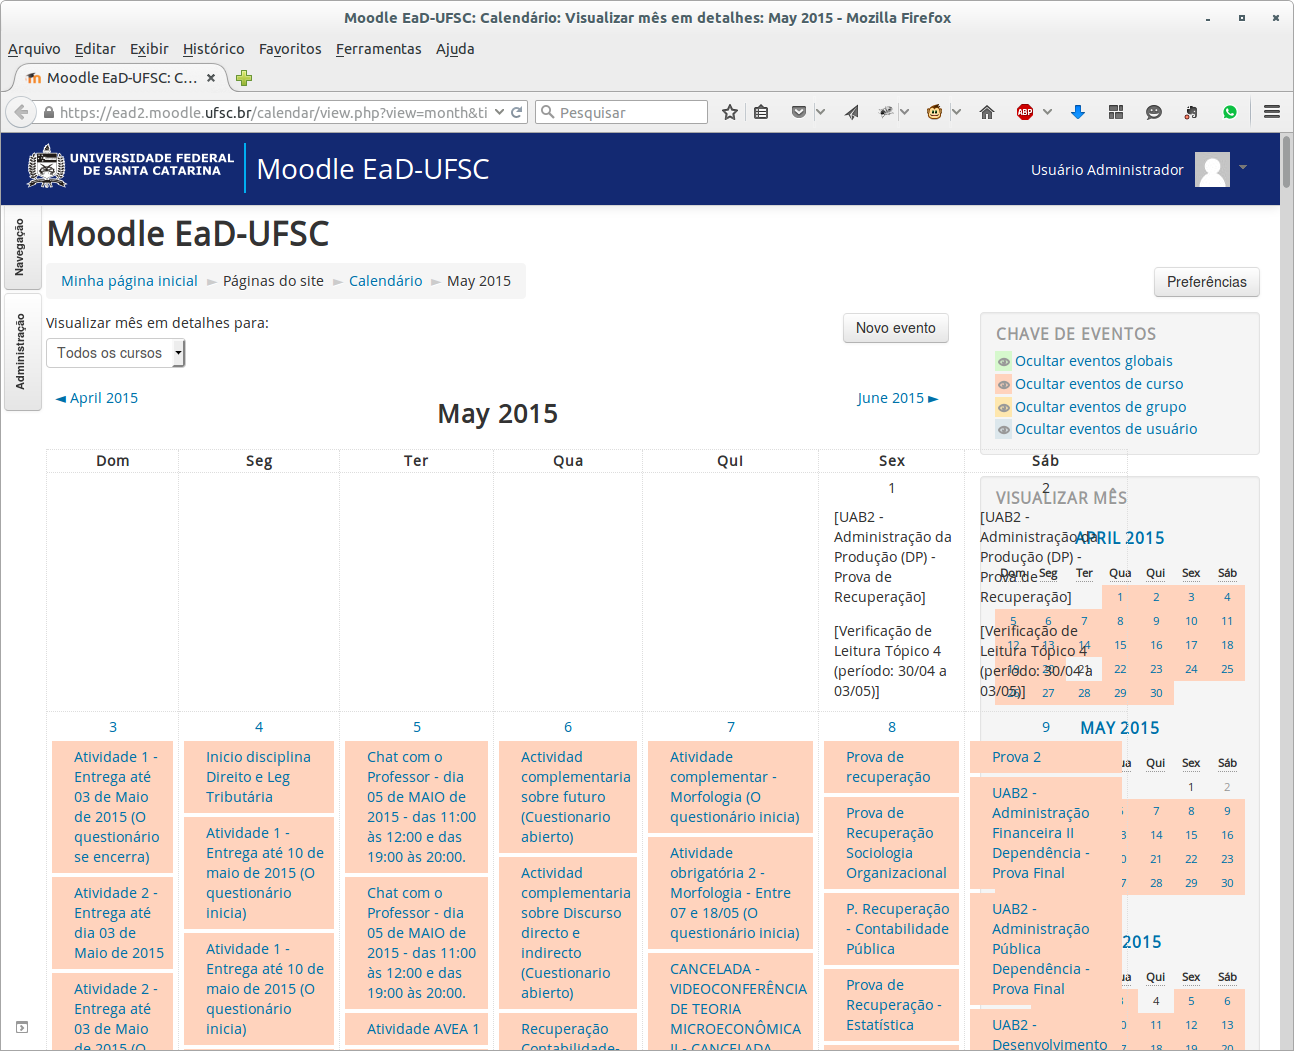Image resolution: width=1294 pixels, height=1051 pixels.
Task: Click the Pesquisar search field
Action: (x=621, y=112)
